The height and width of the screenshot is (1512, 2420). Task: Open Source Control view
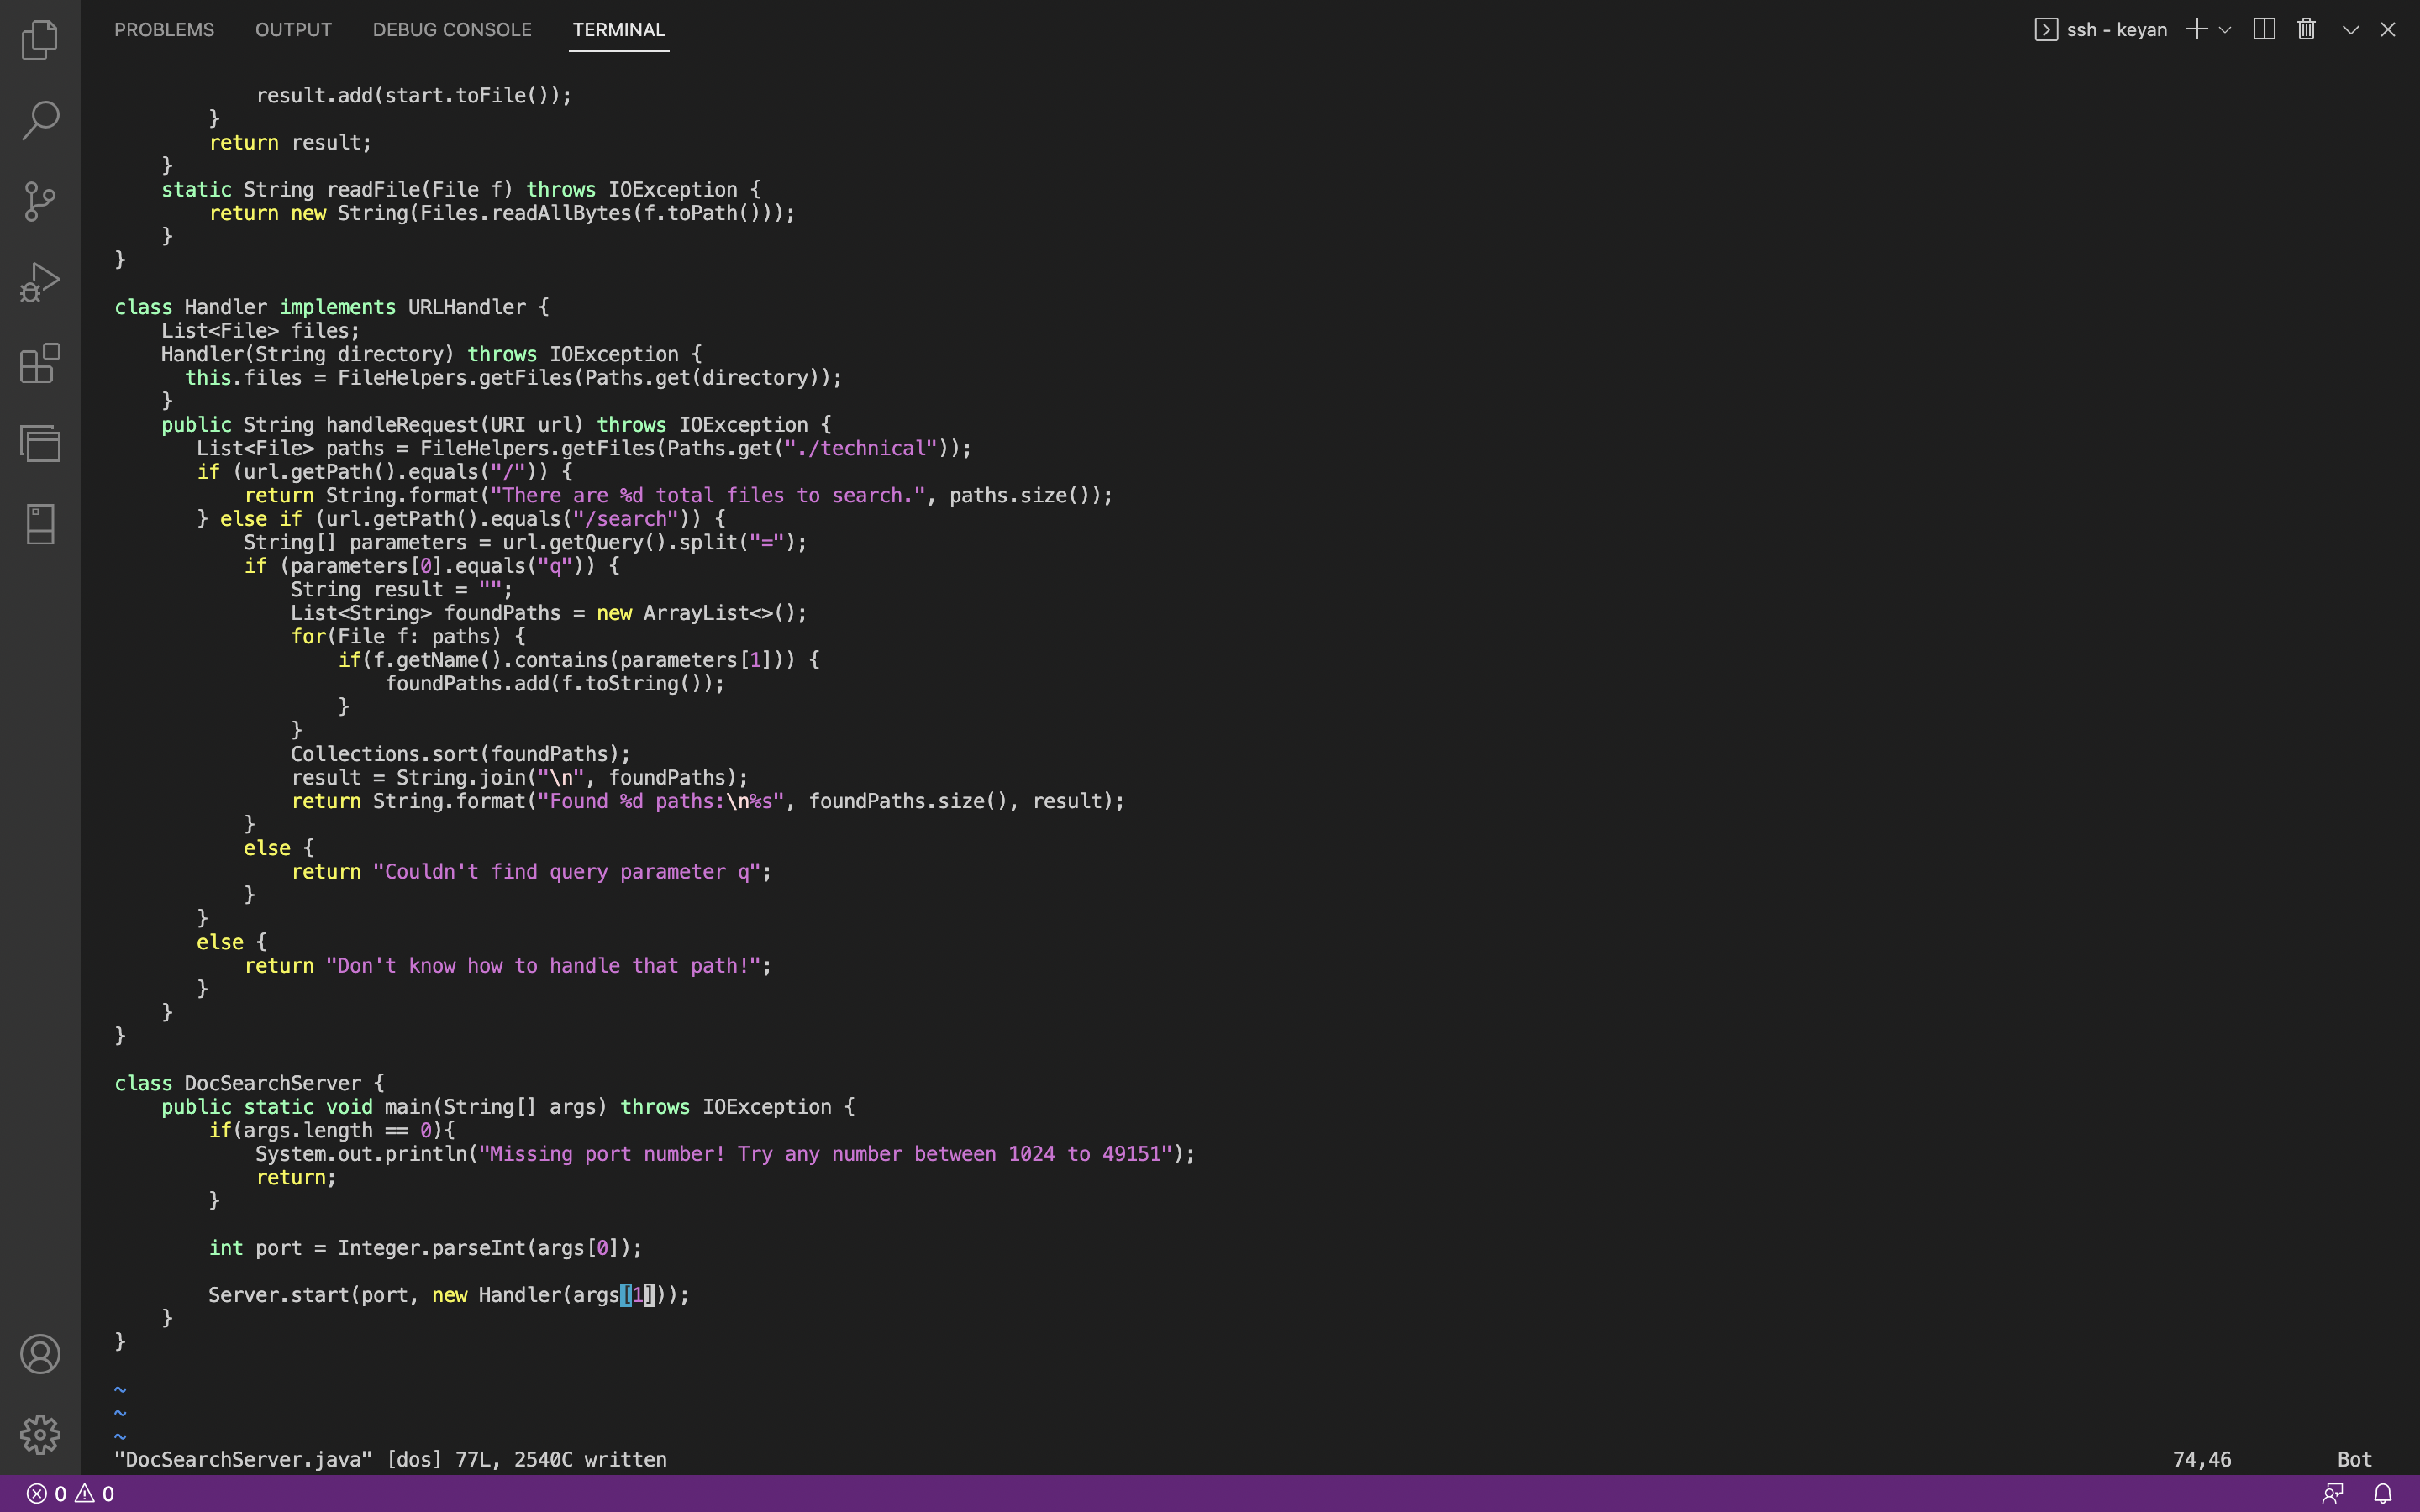[40, 201]
